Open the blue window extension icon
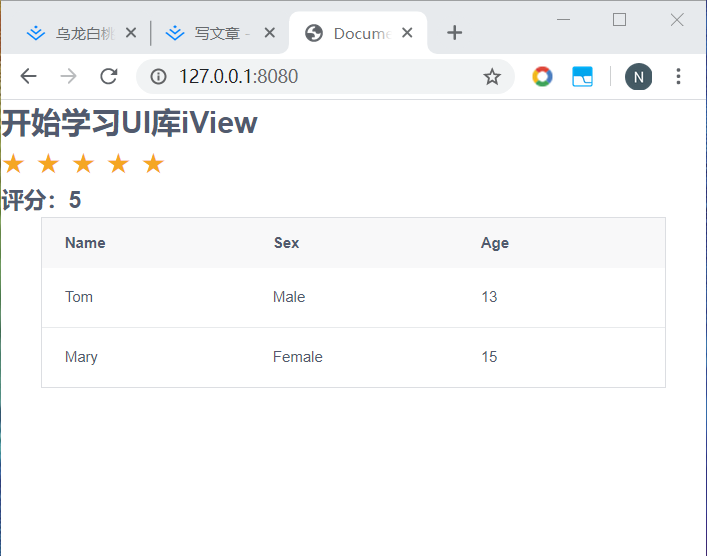 coord(583,76)
